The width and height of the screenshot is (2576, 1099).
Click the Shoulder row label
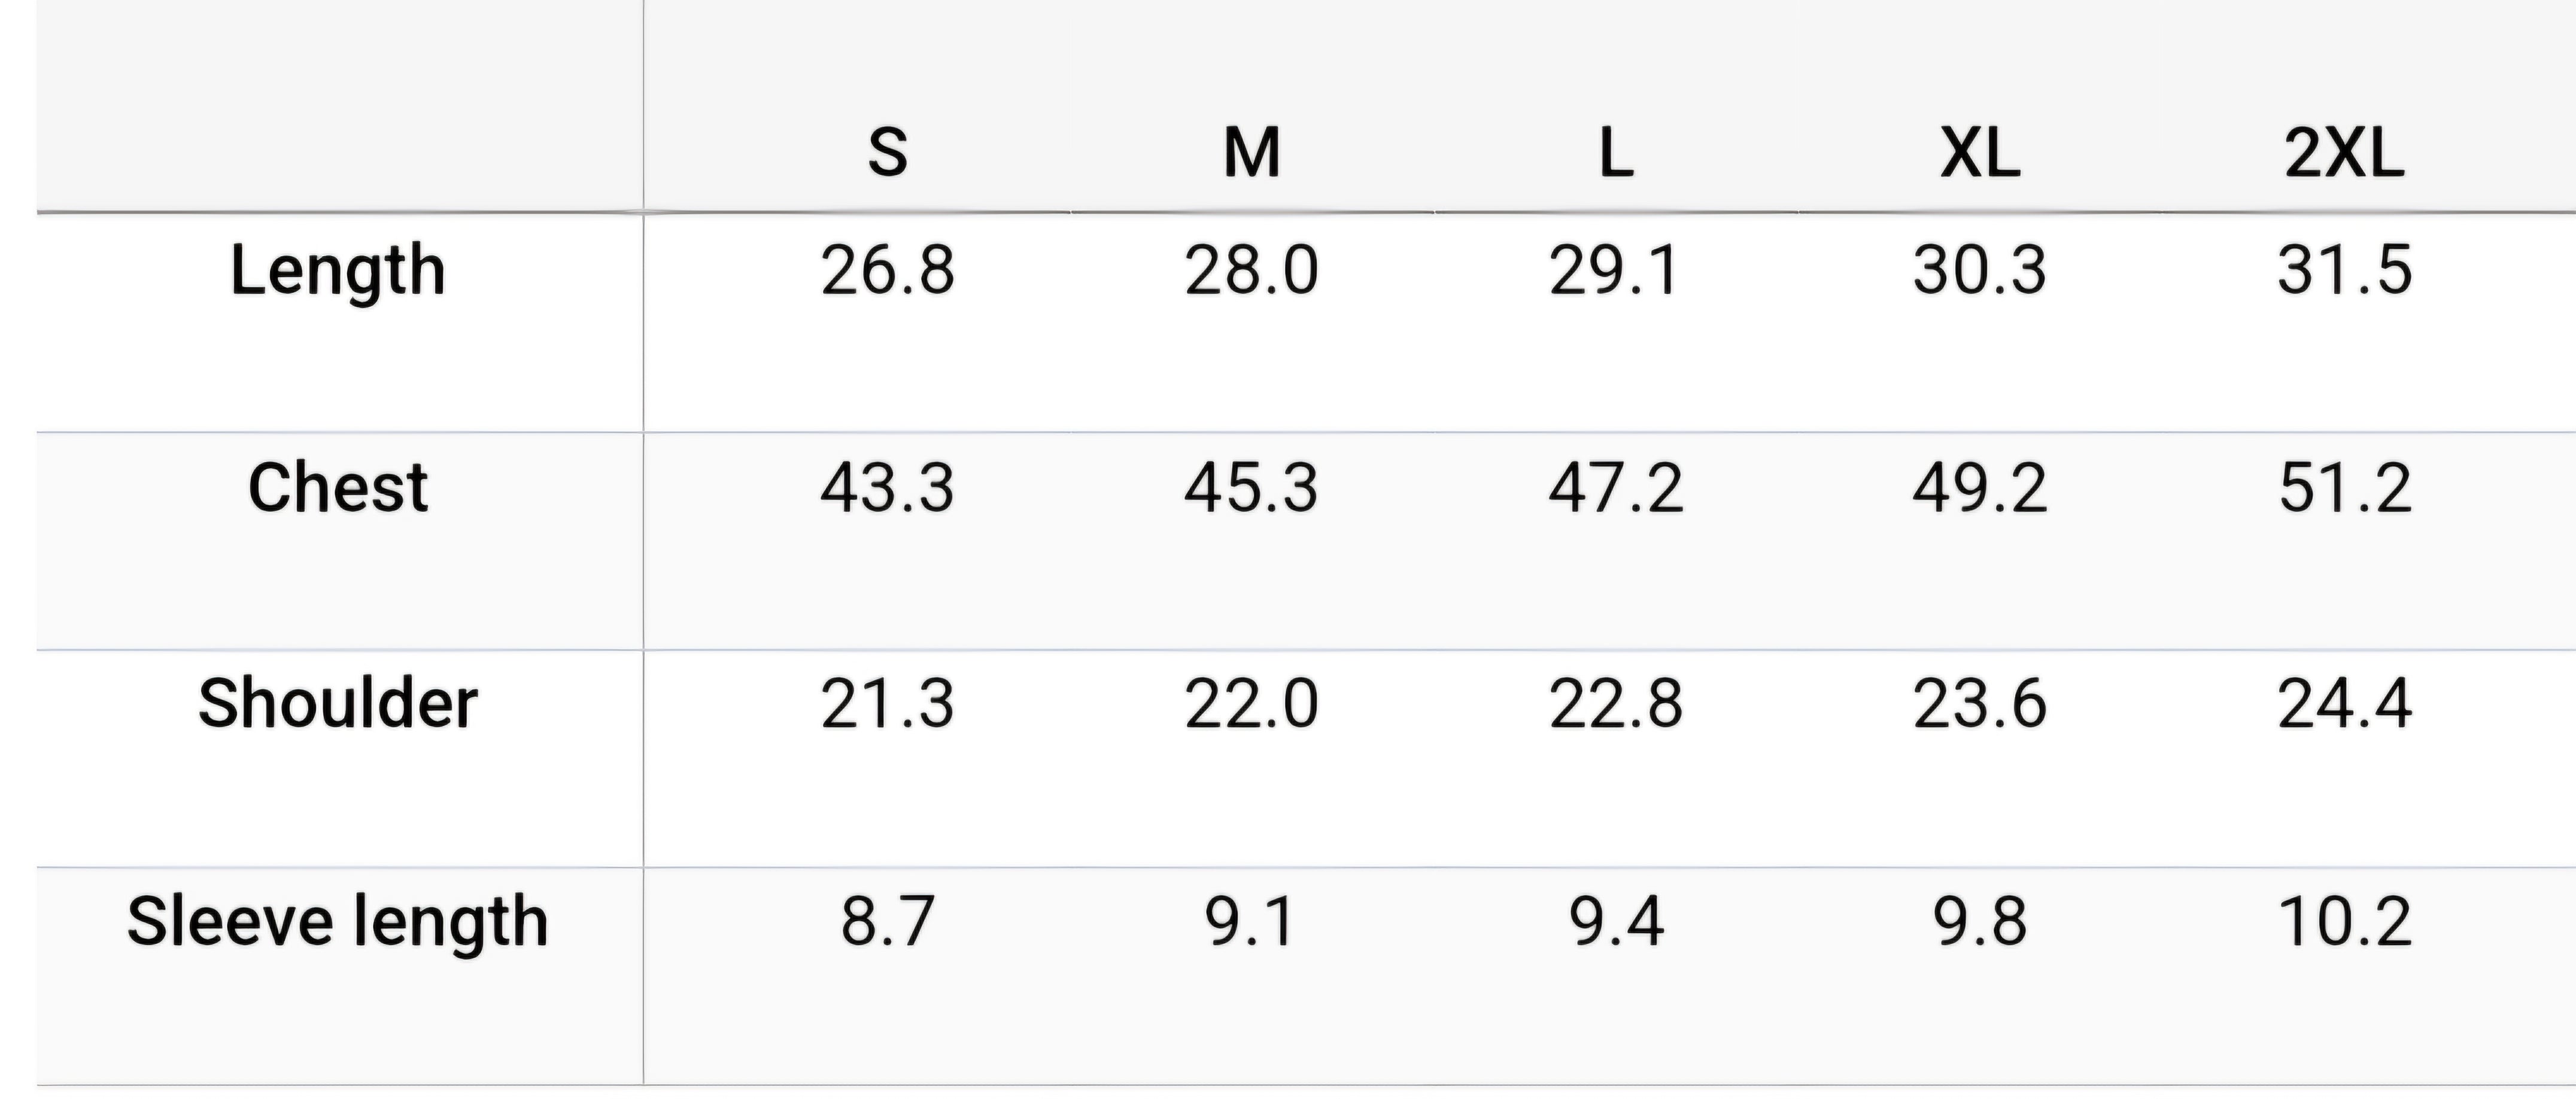[x=338, y=703]
